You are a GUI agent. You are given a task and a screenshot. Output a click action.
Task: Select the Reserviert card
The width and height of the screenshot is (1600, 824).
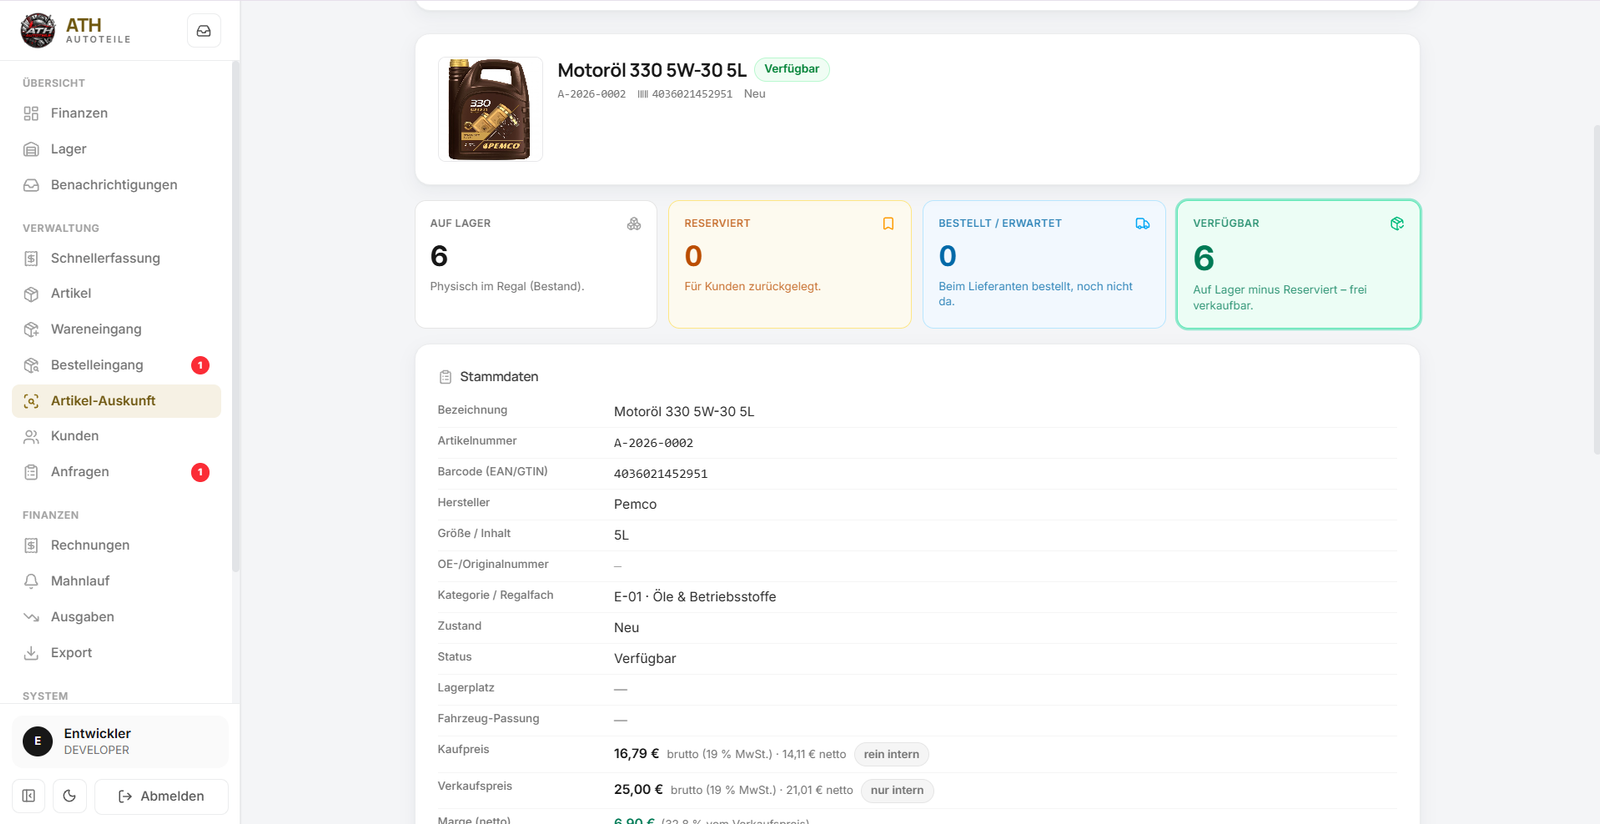[x=790, y=264]
